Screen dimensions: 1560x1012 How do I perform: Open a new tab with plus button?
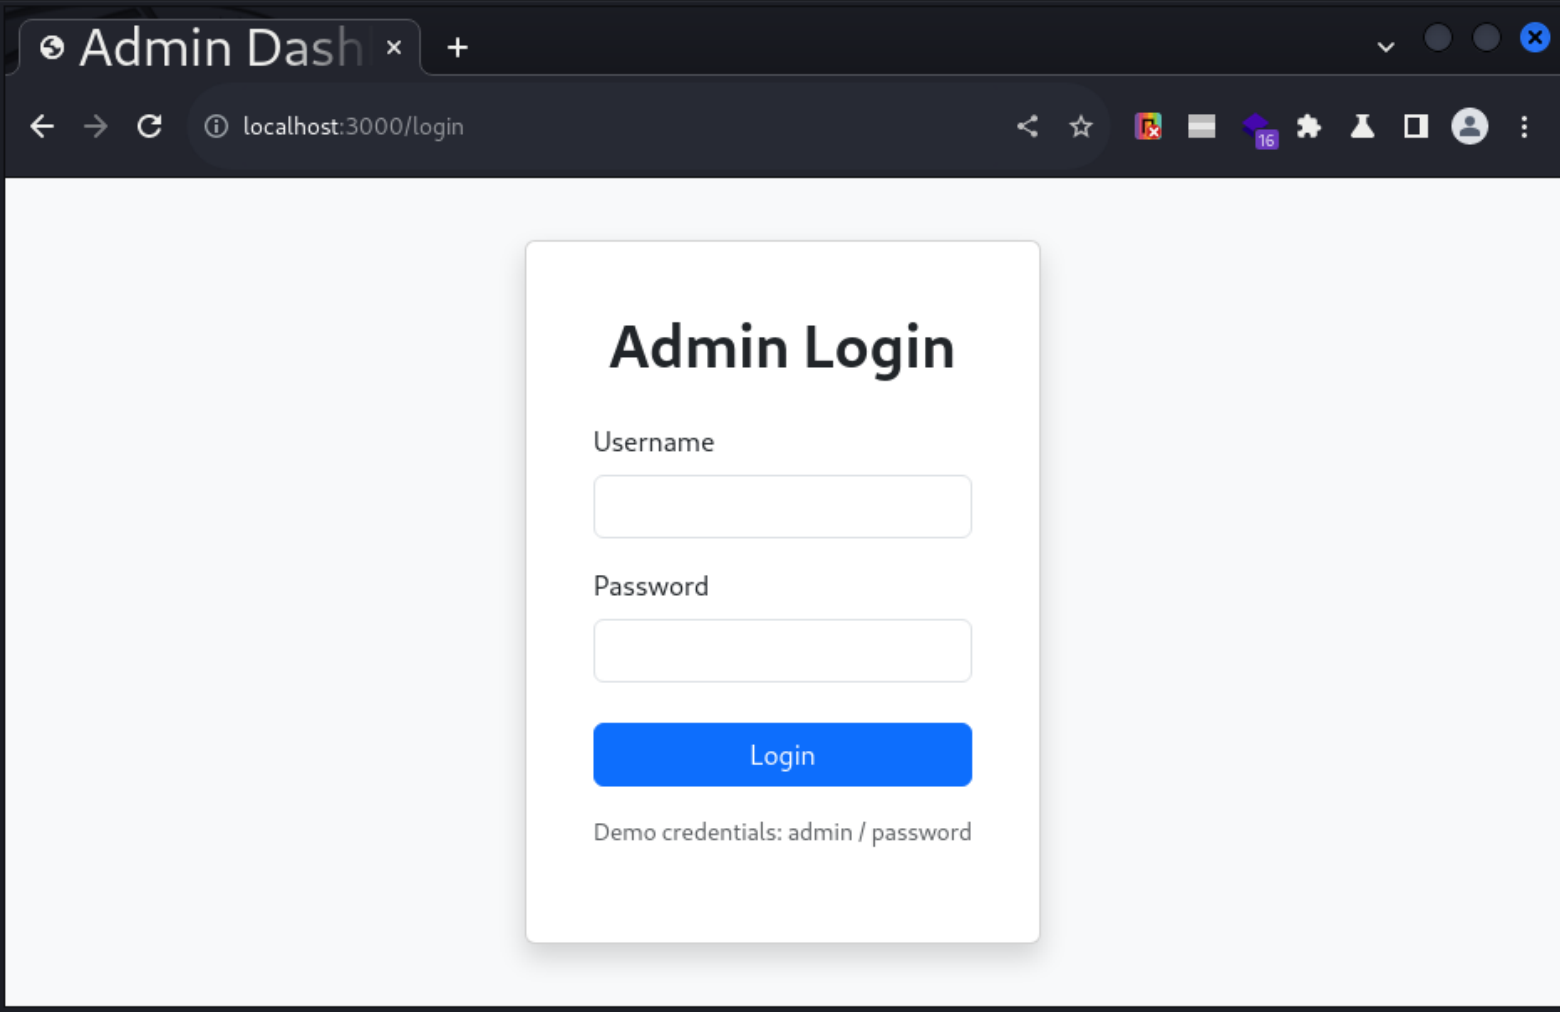458,47
